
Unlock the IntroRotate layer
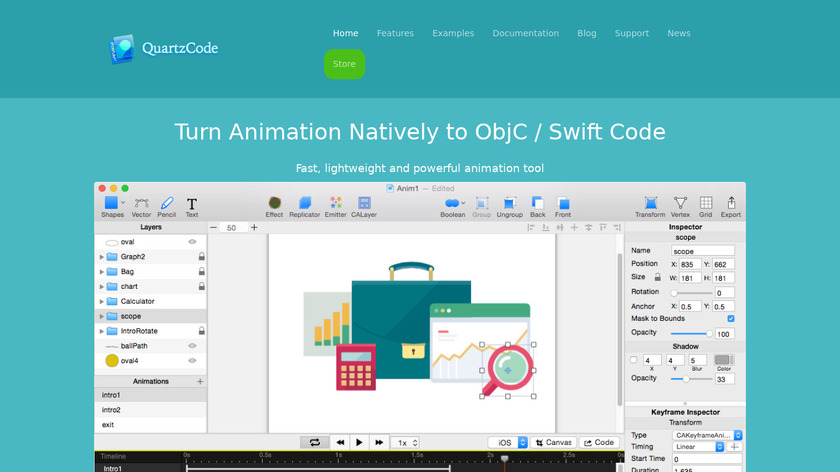click(201, 331)
